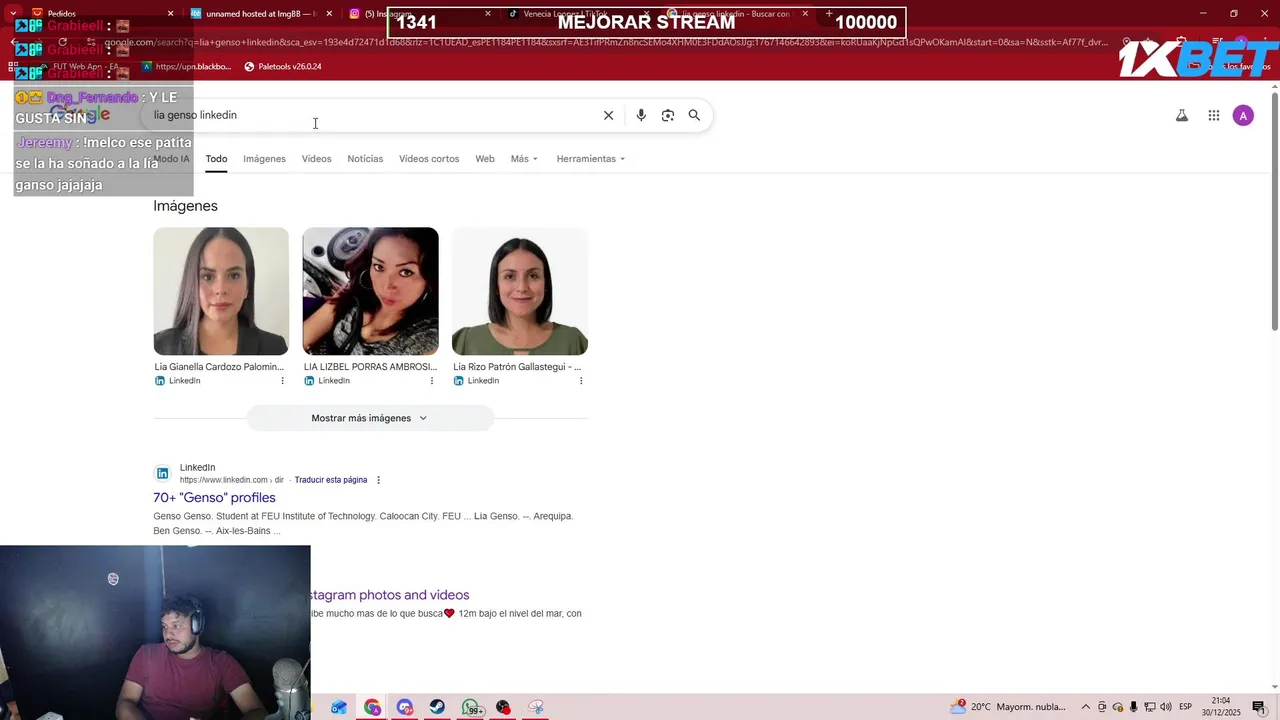Open Paletools v26.0.24 bookmark

click(x=283, y=67)
